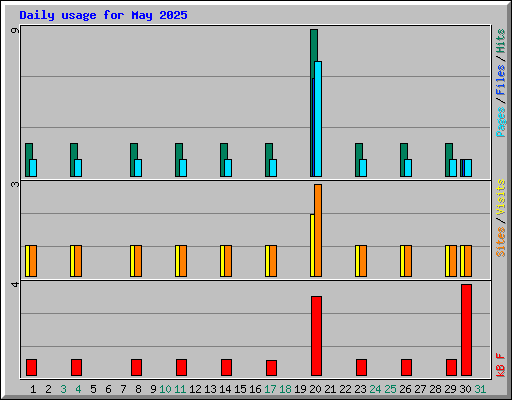The height and width of the screenshot is (400, 512).
Task: Click the 'Daily usage for May 2025' title
Action: click(103, 15)
